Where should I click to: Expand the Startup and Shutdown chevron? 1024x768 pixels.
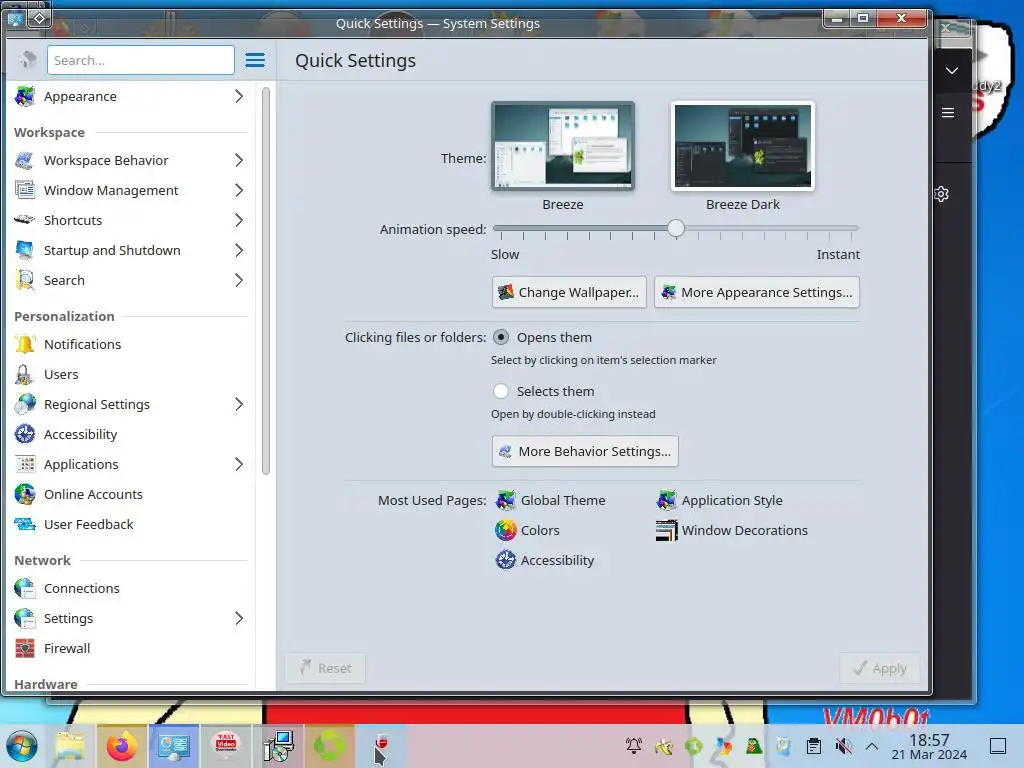click(x=239, y=251)
